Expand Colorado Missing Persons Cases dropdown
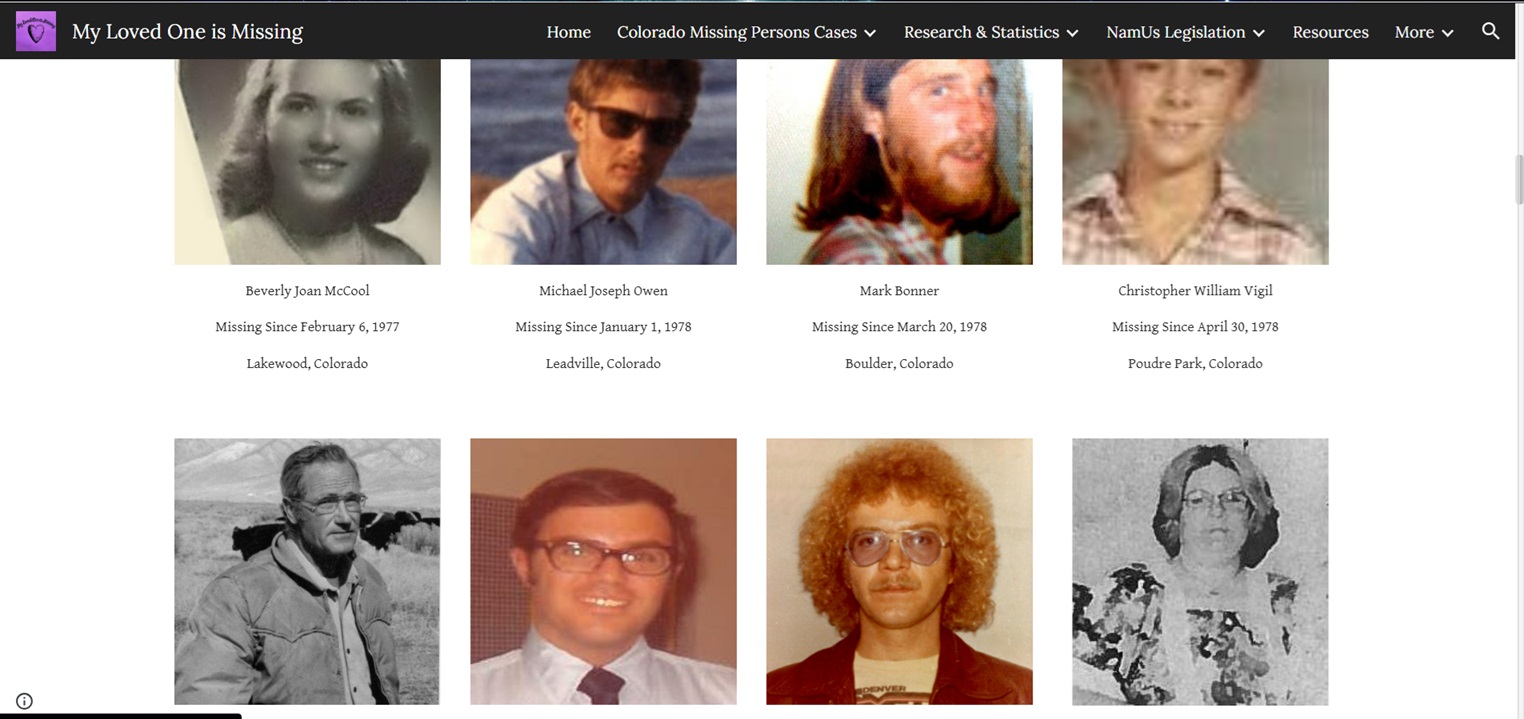 [x=746, y=32]
